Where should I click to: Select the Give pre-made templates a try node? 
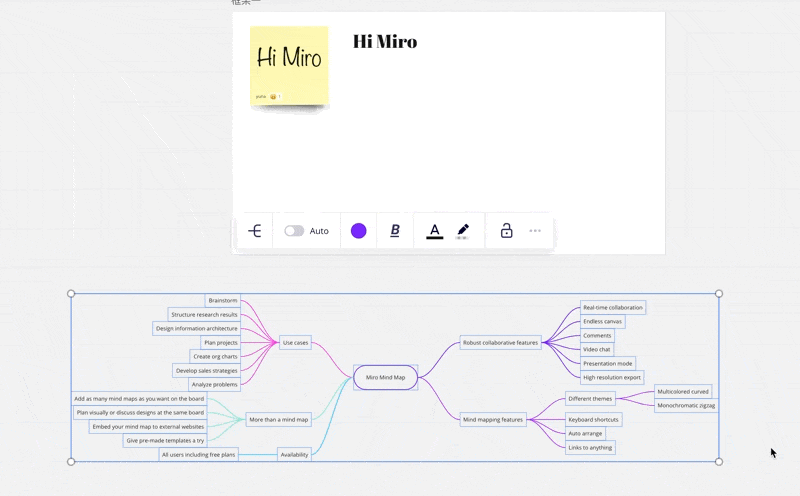tap(165, 441)
